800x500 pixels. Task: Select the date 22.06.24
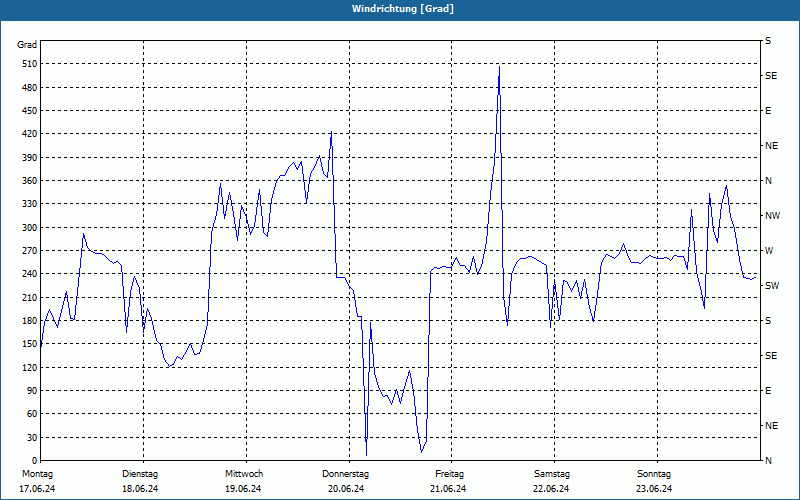[x=551, y=489]
